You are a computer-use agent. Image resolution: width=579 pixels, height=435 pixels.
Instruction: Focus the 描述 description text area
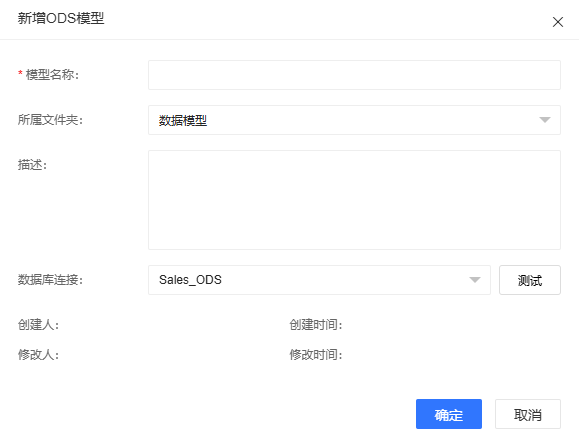tap(354, 200)
